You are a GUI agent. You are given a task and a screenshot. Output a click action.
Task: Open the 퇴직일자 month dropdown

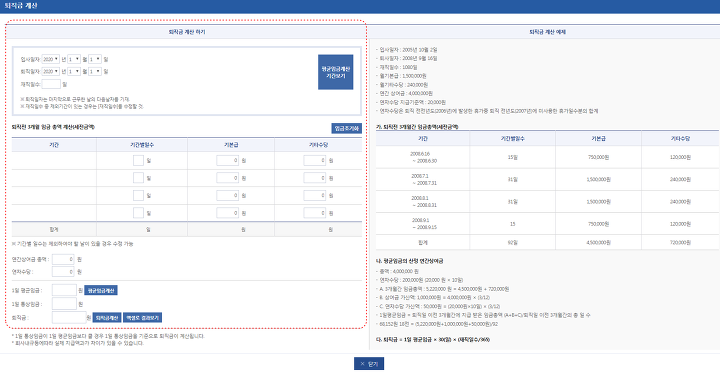pos(74,71)
